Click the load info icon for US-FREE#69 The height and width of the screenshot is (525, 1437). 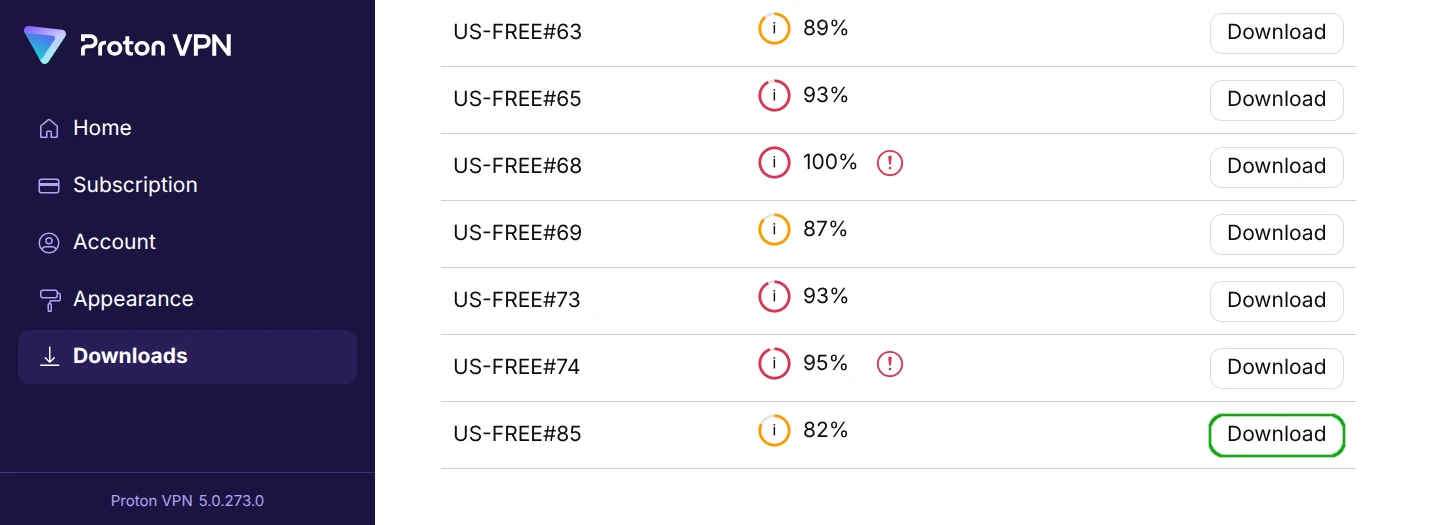[x=774, y=230]
